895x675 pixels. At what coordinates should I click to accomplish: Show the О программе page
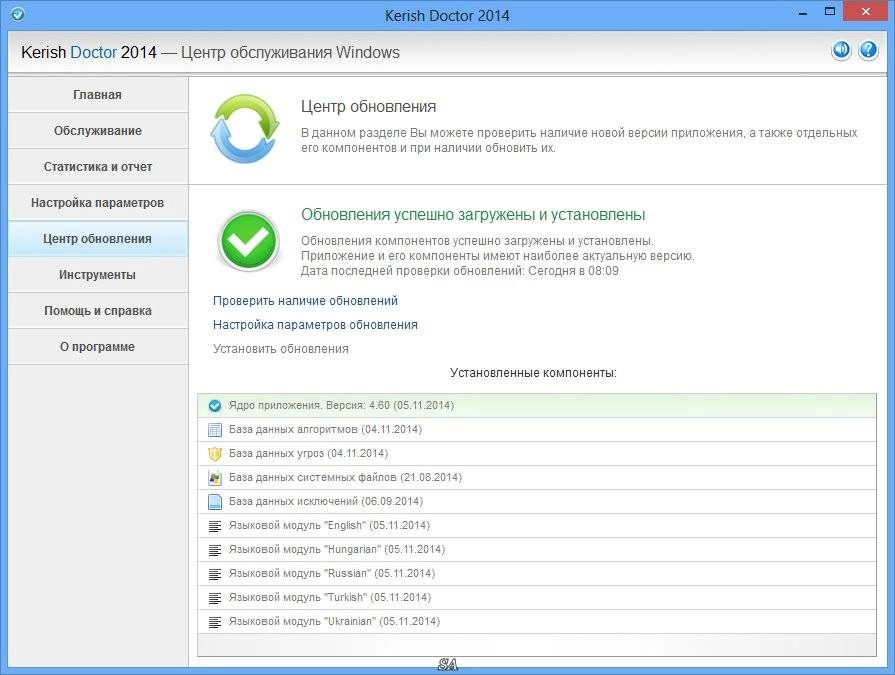[x=98, y=346]
